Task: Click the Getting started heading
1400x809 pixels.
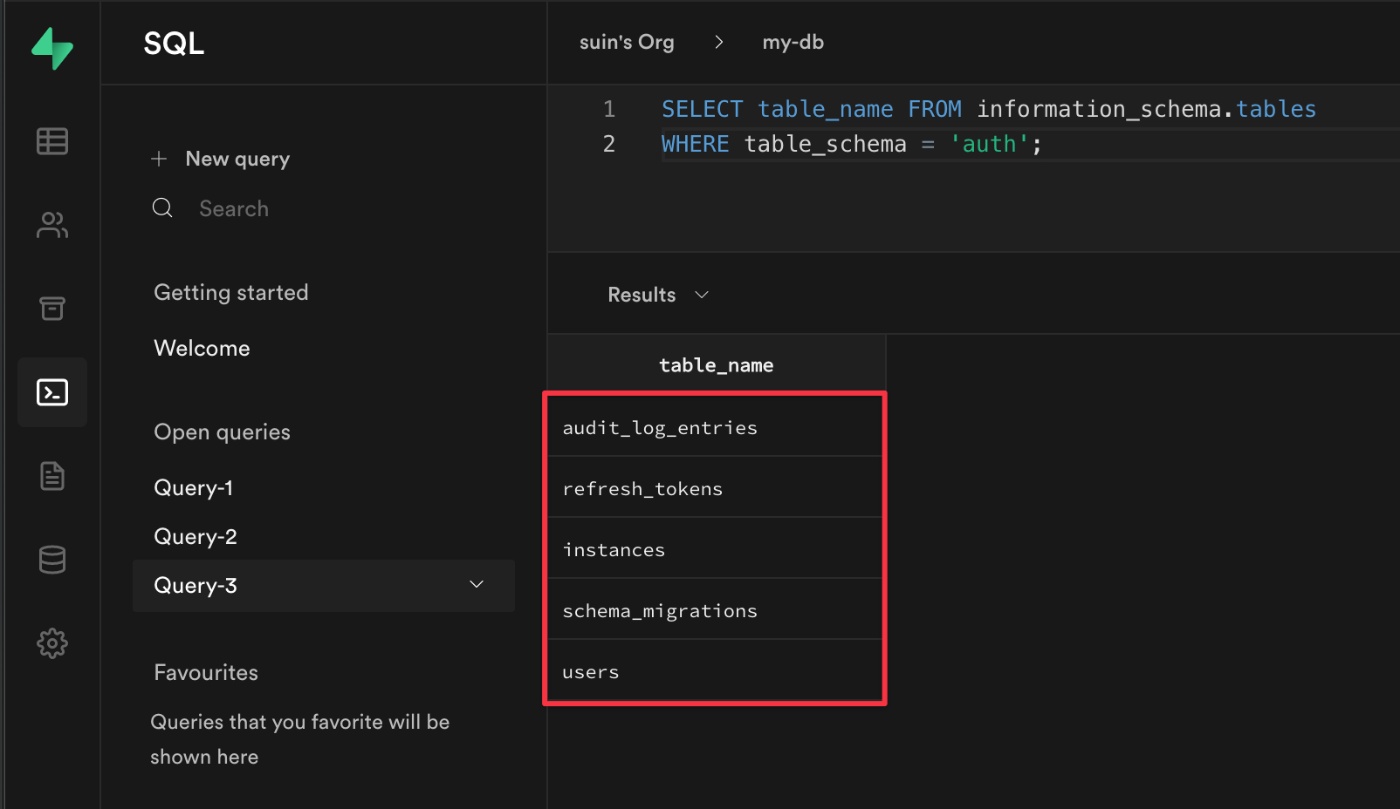Action: 231,293
